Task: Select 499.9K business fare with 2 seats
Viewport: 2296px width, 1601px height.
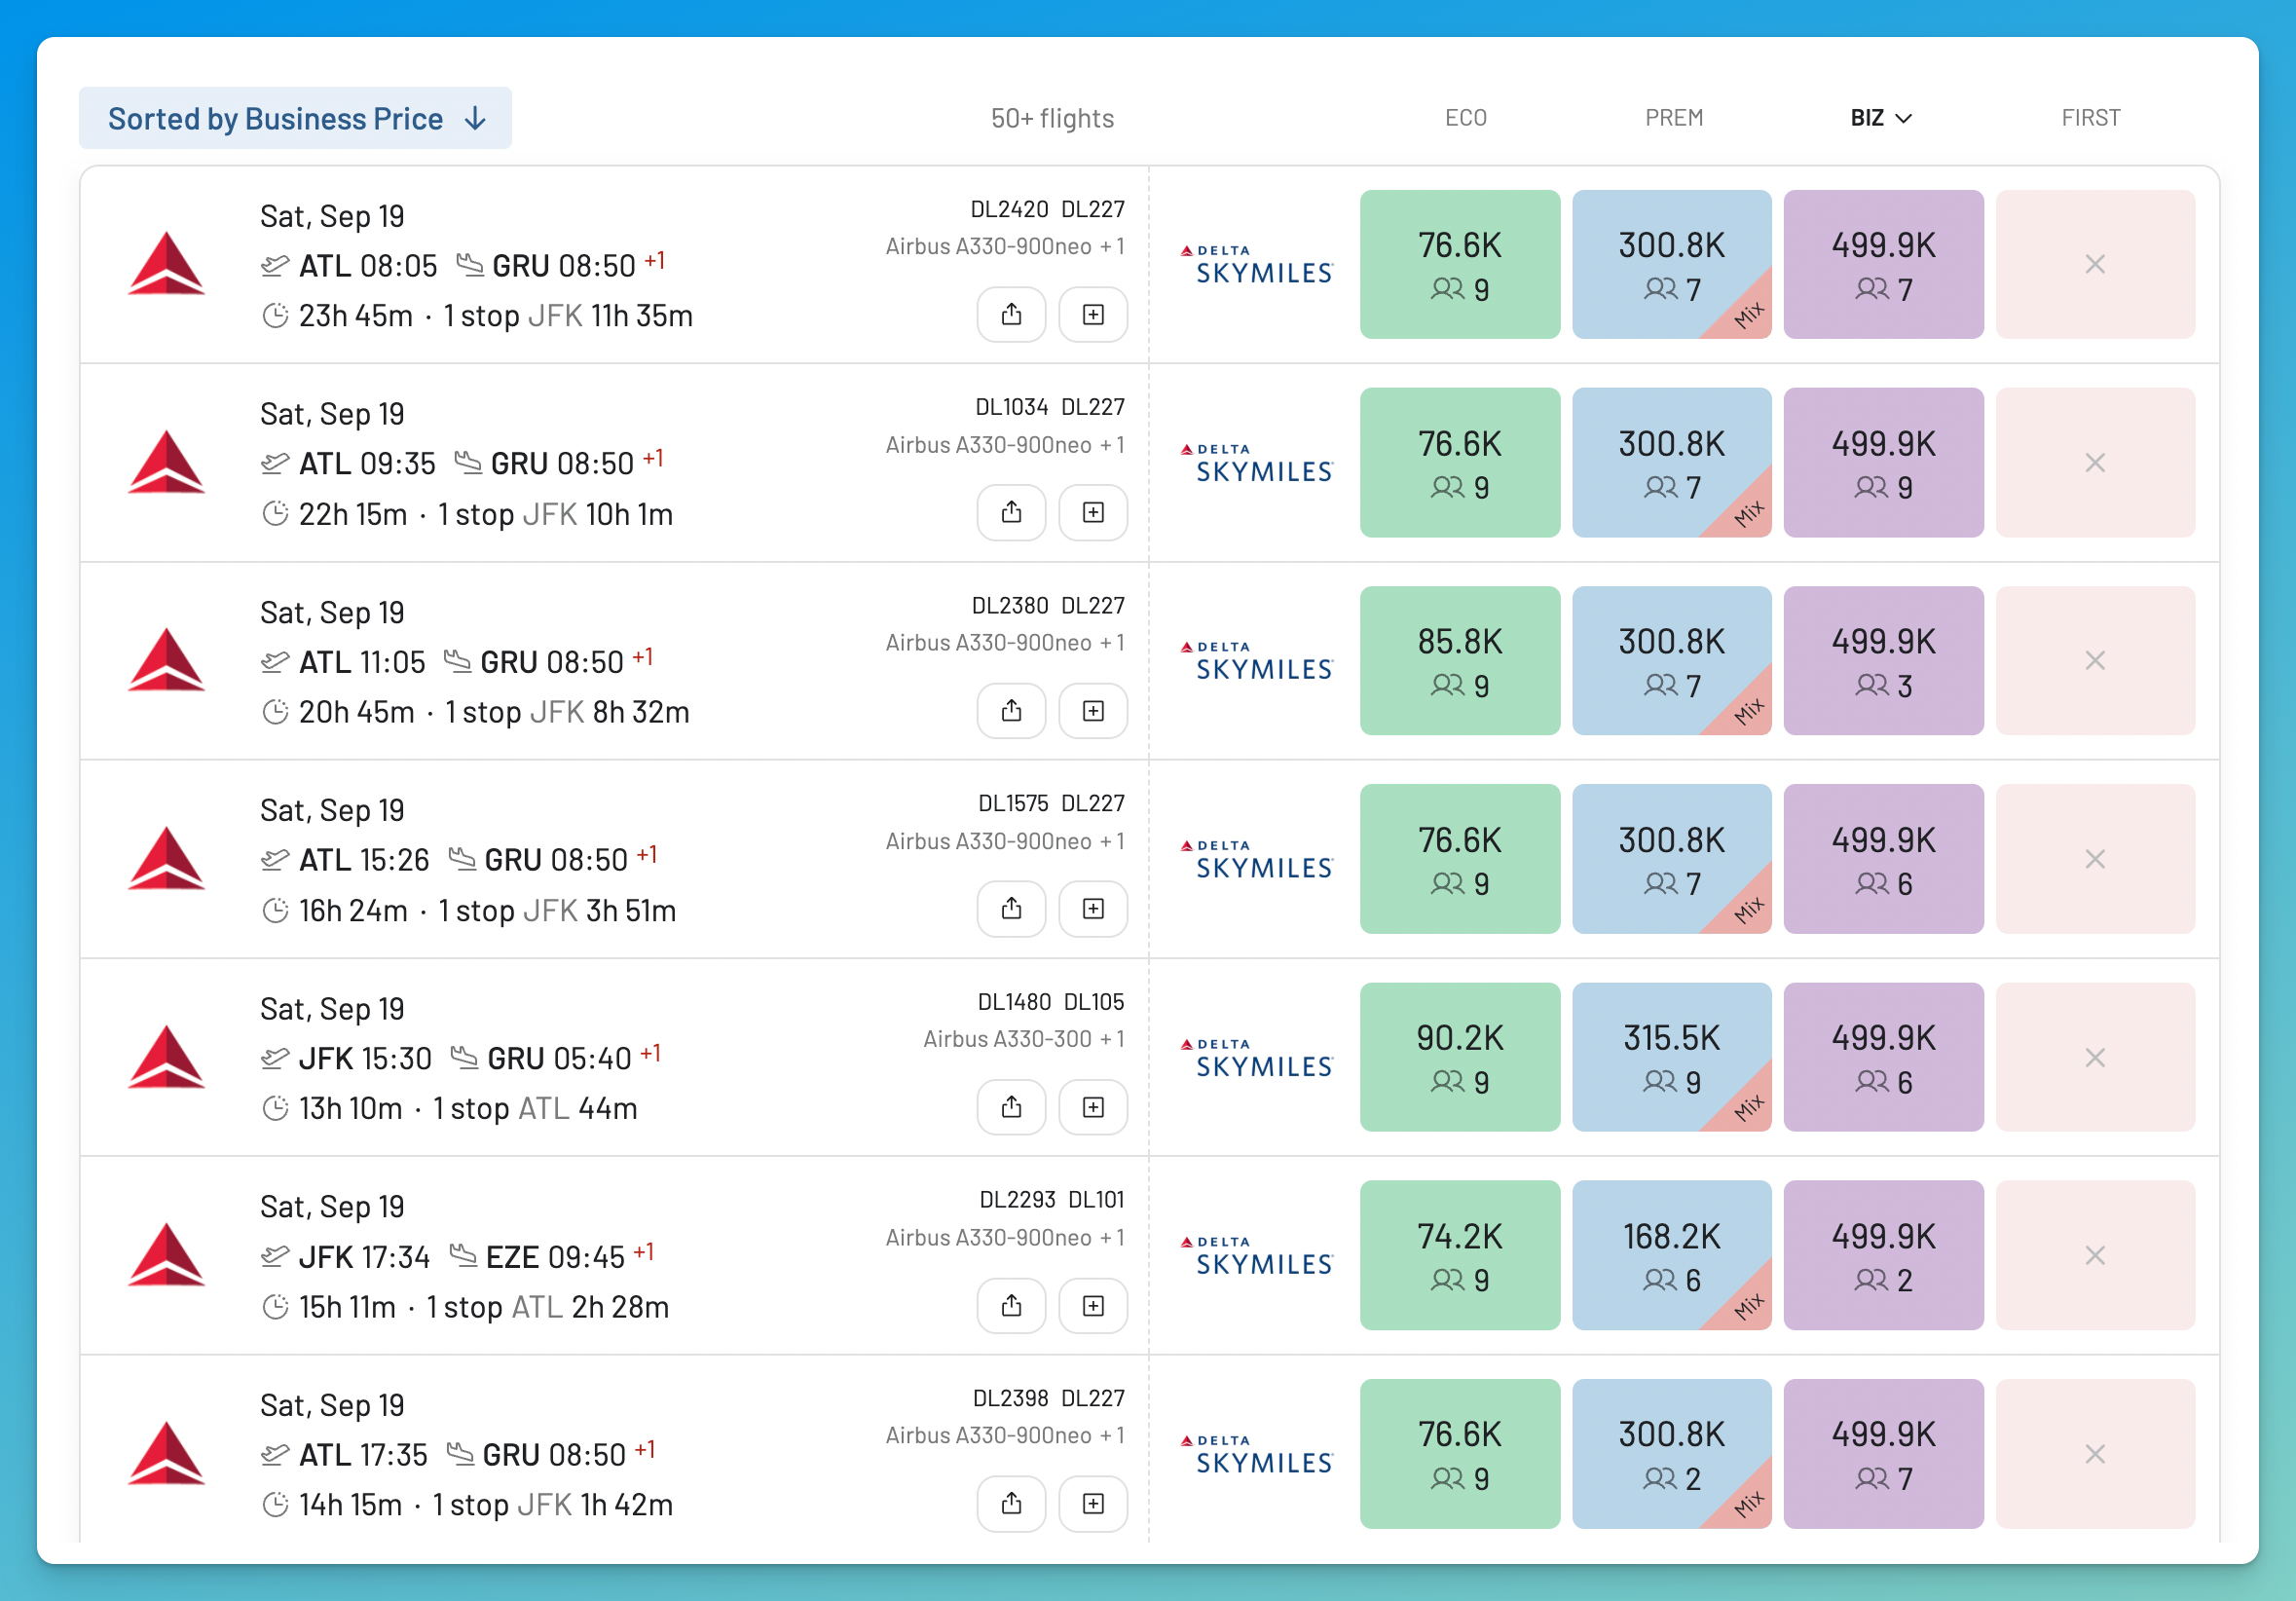Action: [x=1883, y=1255]
